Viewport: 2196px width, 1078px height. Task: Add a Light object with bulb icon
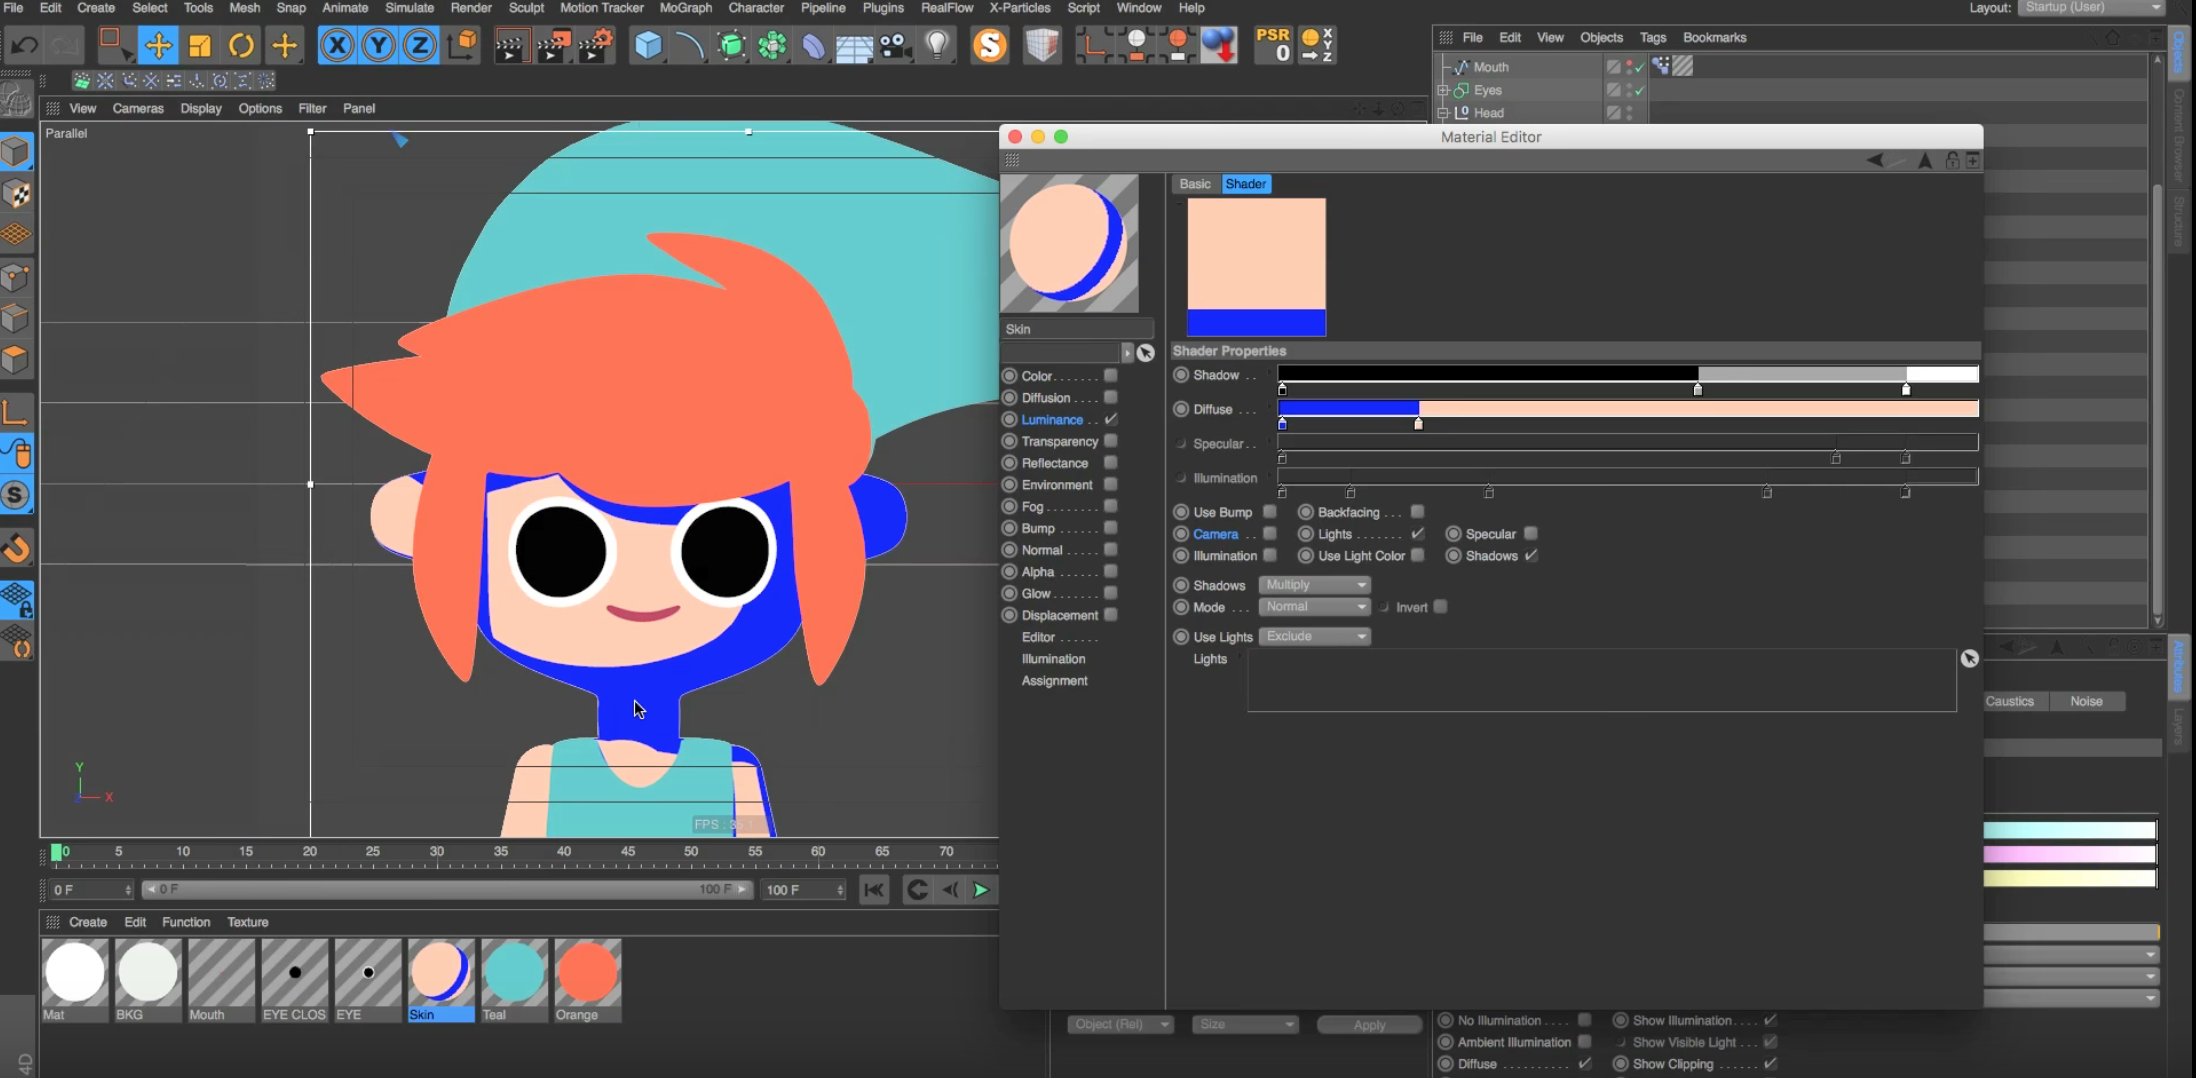(x=937, y=45)
